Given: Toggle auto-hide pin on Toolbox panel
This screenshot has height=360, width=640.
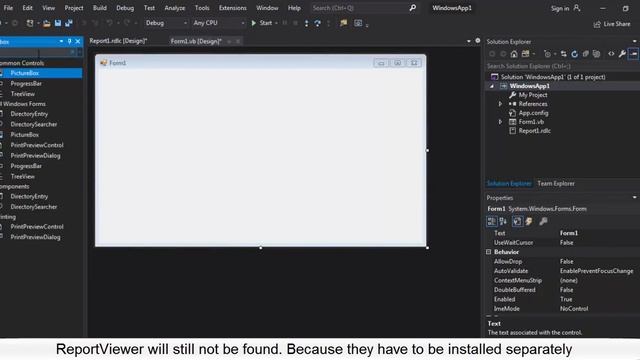Looking at the screenshot, I should click(69, 41).
